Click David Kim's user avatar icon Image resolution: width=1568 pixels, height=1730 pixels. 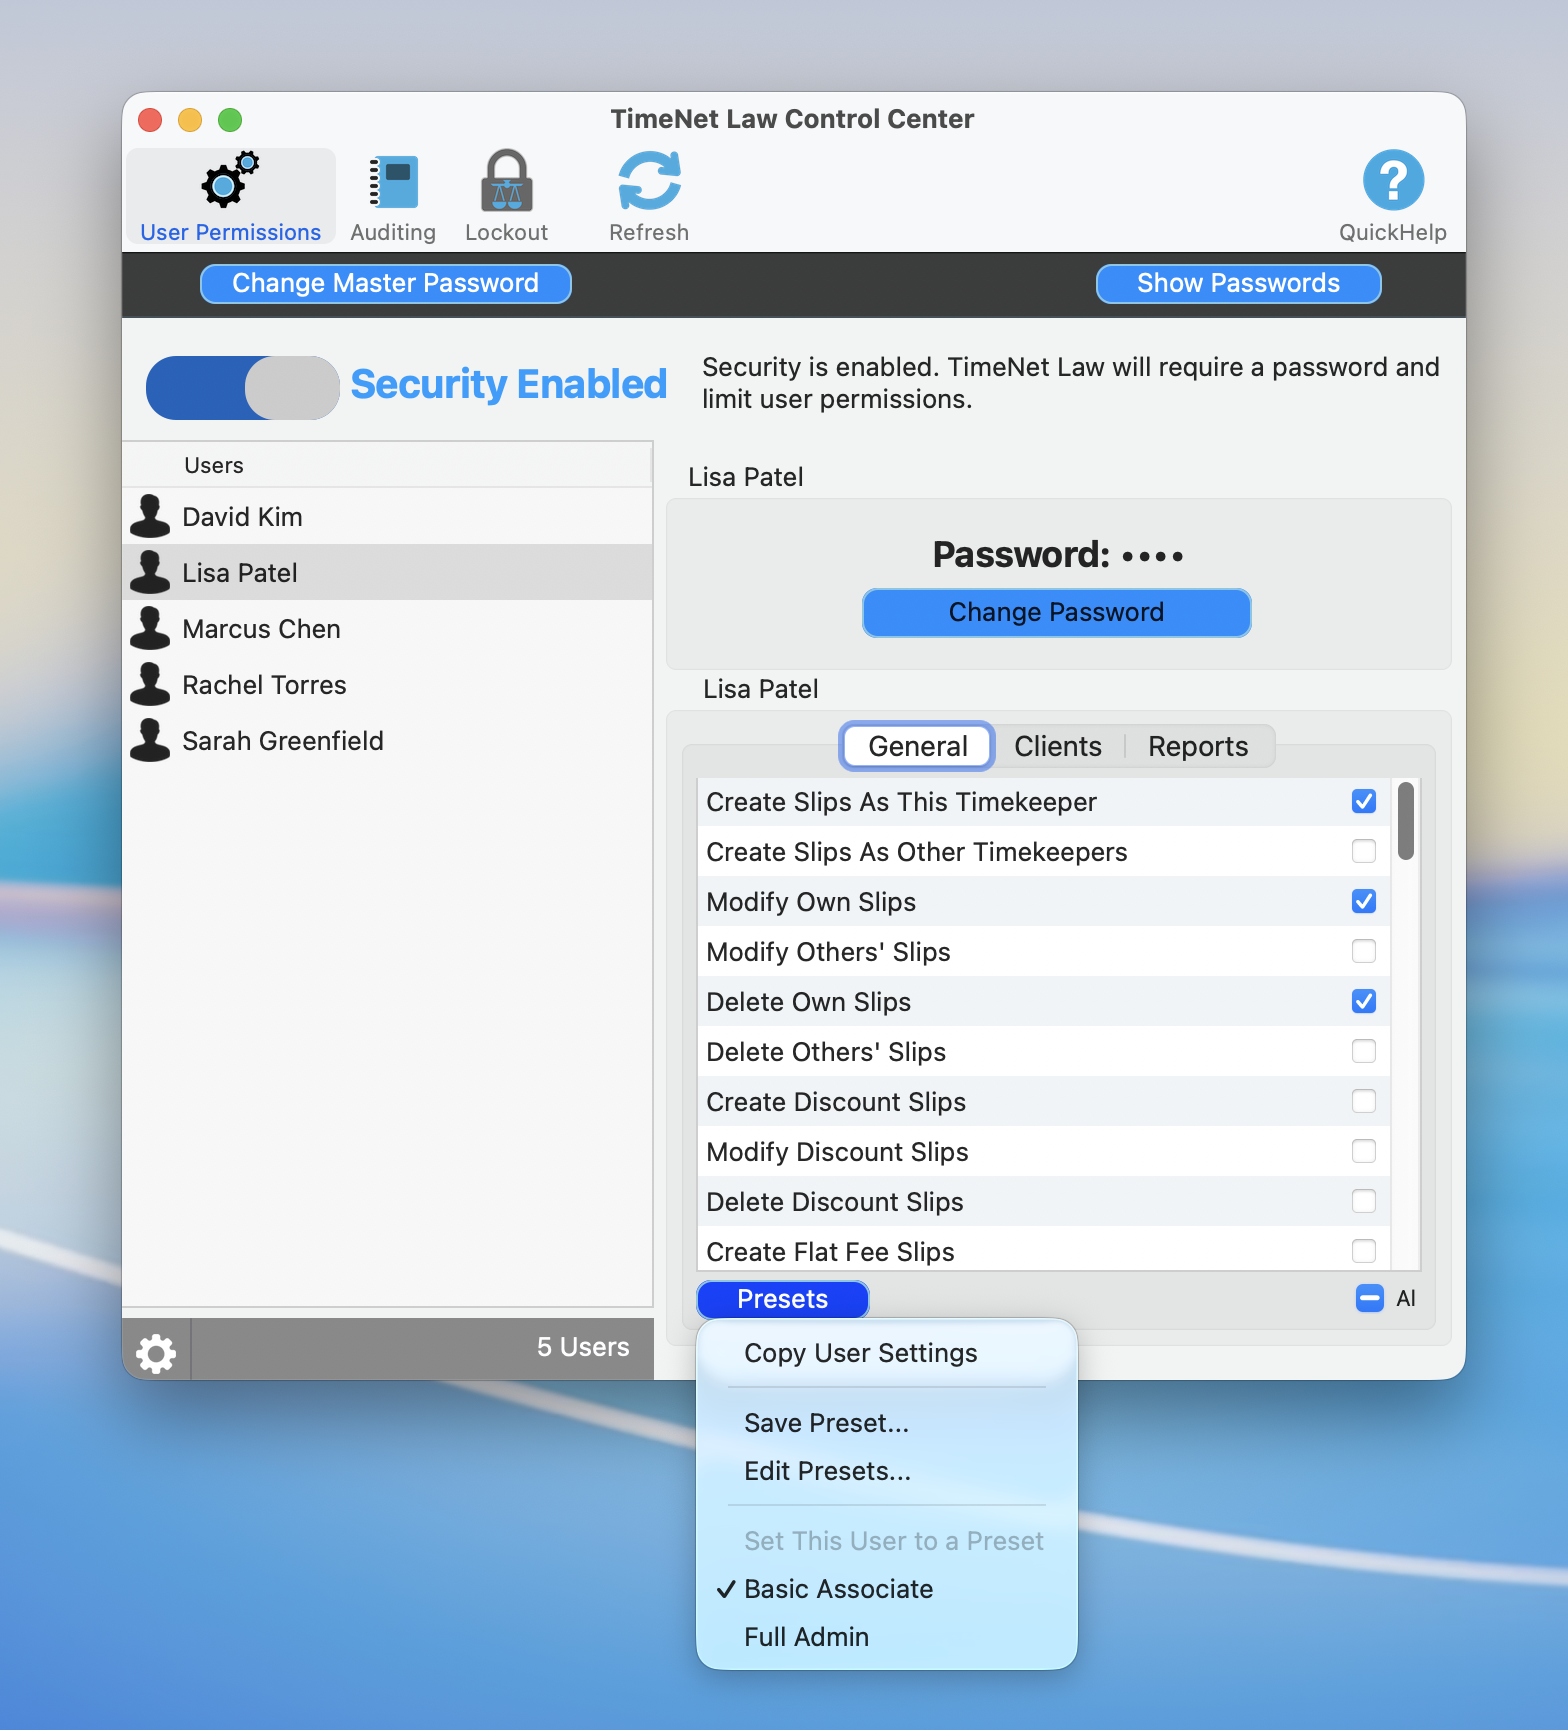click(150, 516)
